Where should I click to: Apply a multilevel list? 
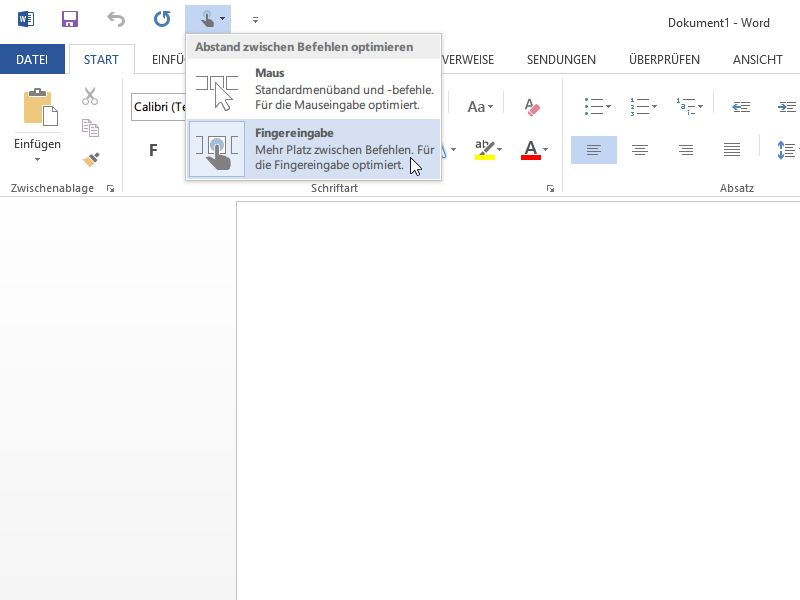[x=686, y=107]
